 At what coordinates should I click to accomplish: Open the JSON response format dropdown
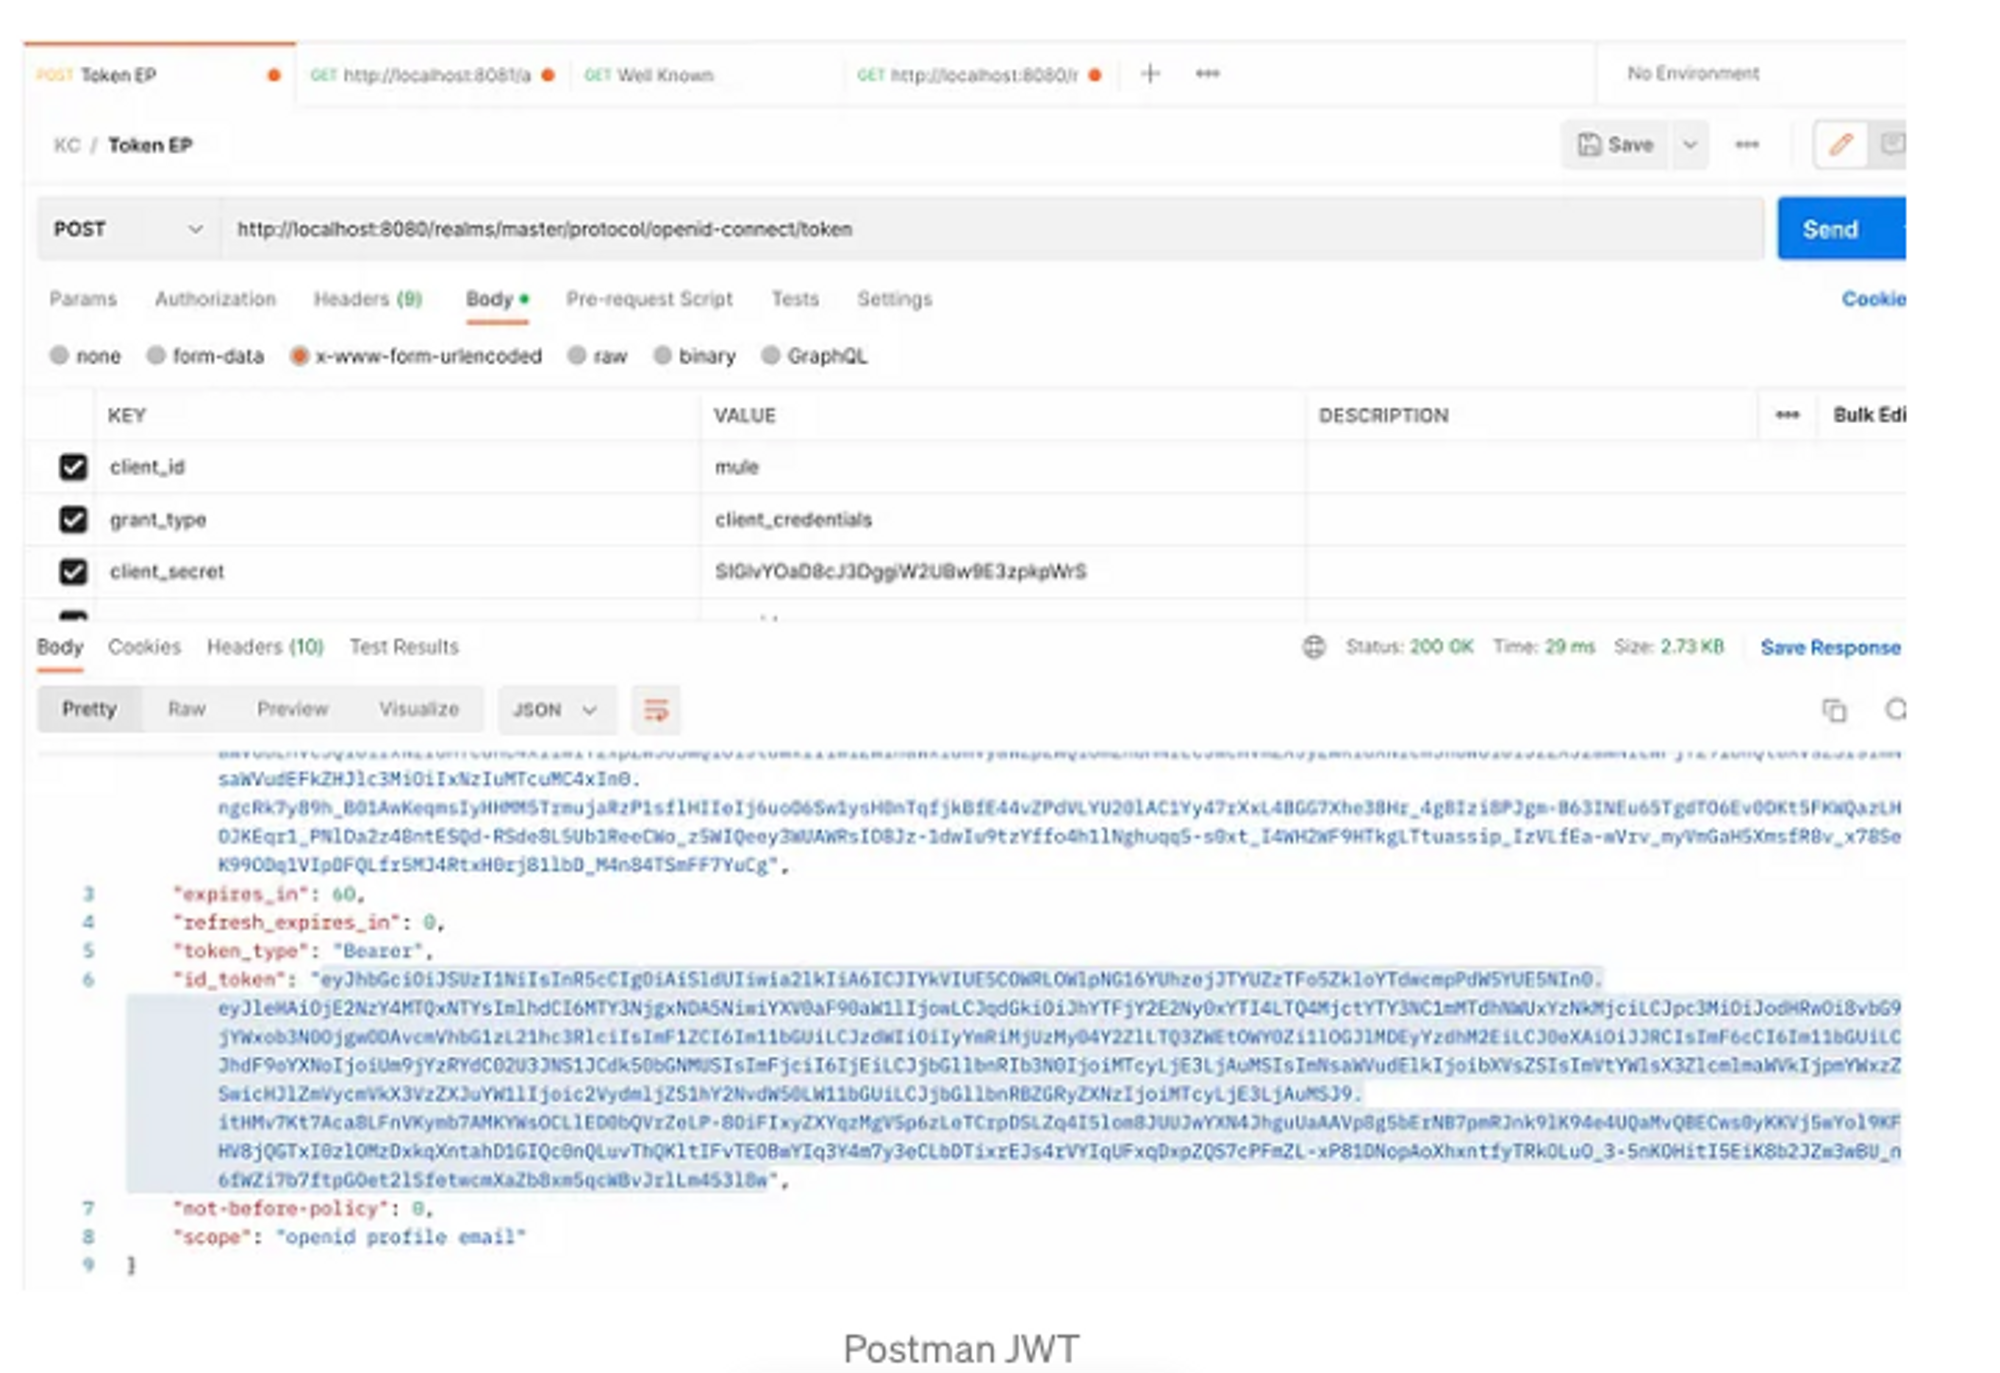coord(556,710)
